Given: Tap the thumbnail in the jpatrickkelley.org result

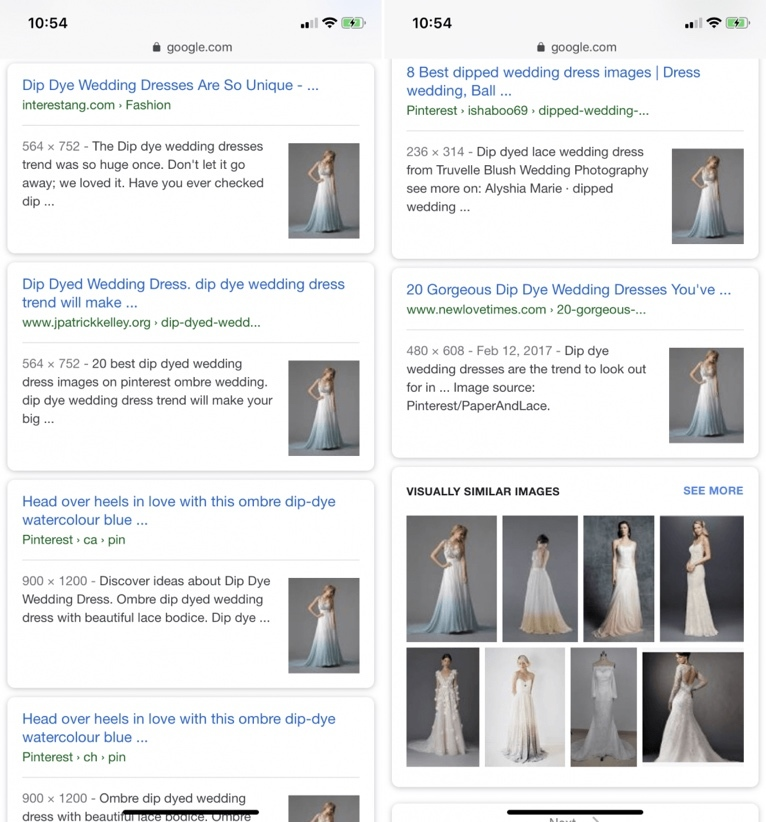Looking at the screenshot, I should coord(323,408).
